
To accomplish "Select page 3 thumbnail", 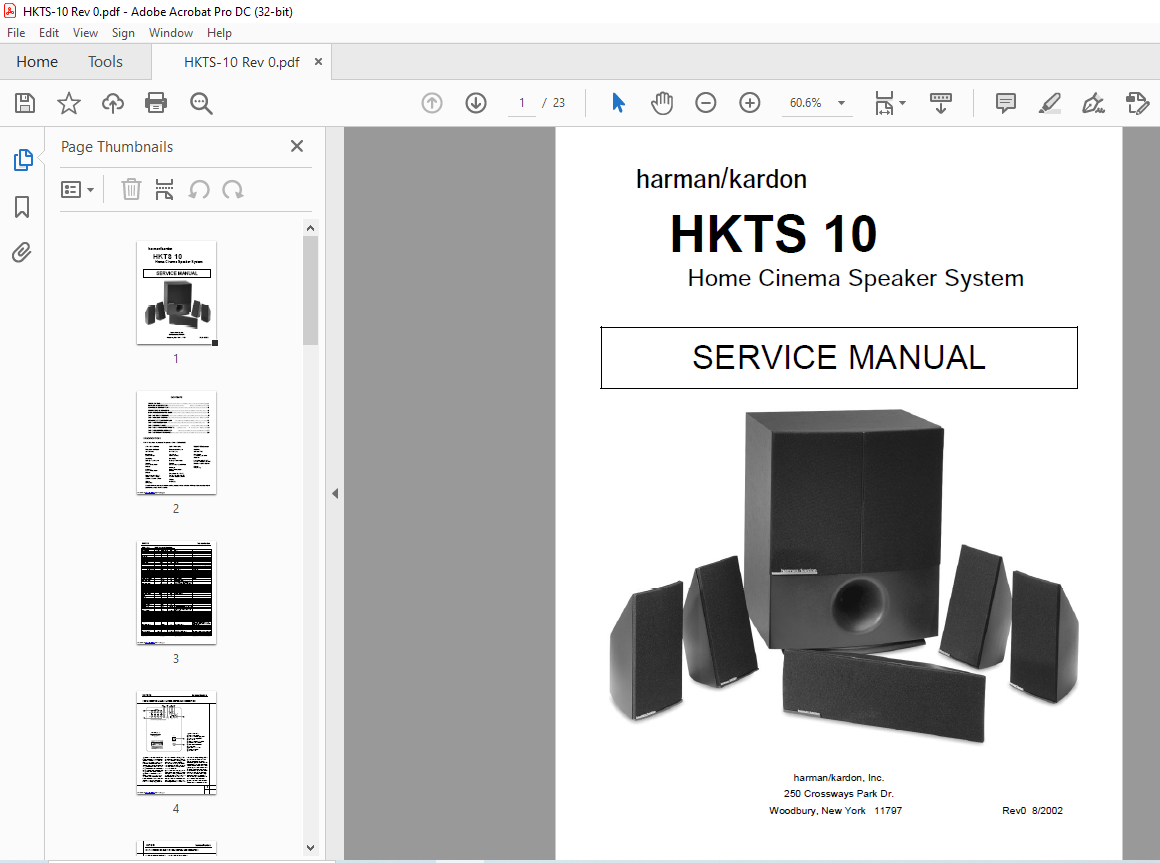I will tap(176, 592).
